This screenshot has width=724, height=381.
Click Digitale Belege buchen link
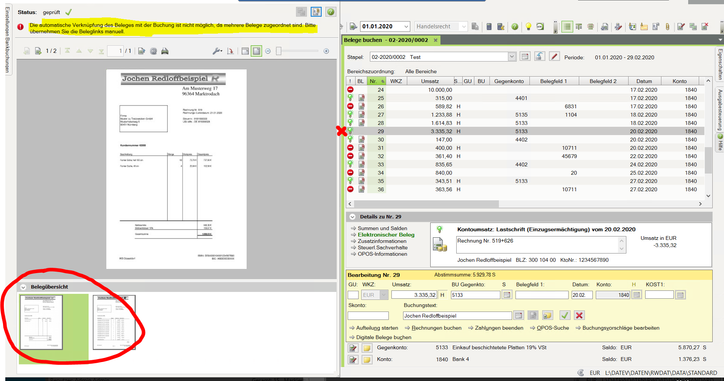[383, 337]
